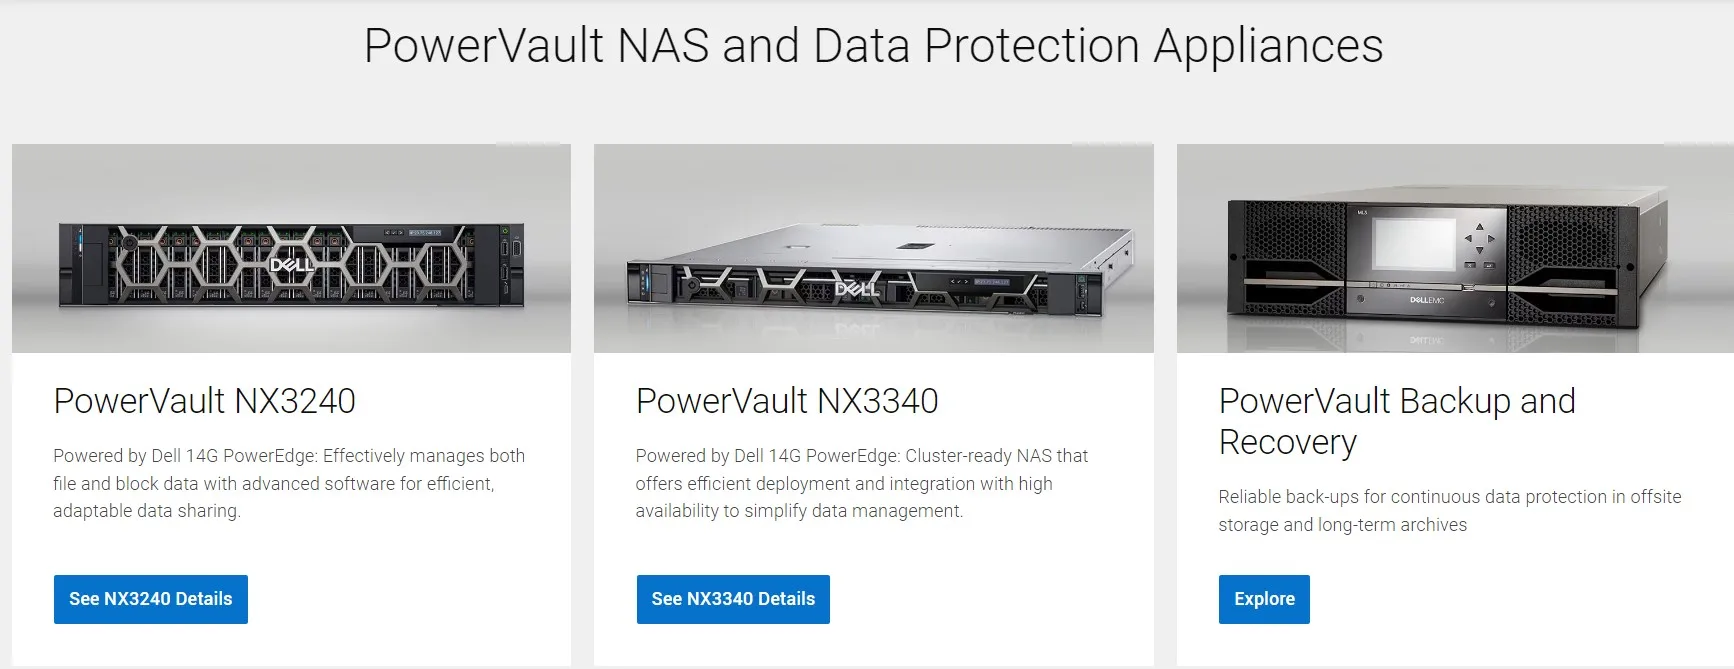Click the Explore button for Backup and Recovery

tap(1263, 599)
